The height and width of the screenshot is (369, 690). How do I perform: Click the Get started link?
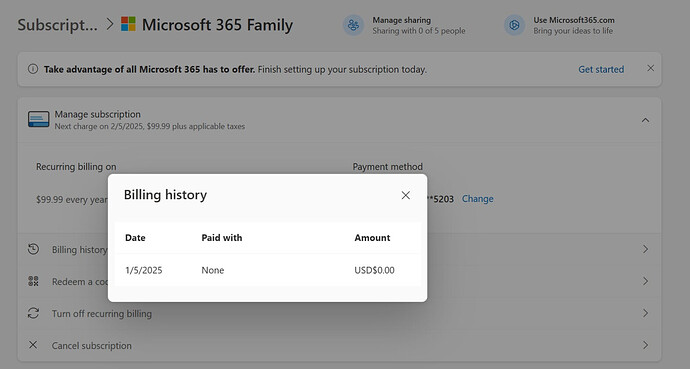[x=601, y=69]
